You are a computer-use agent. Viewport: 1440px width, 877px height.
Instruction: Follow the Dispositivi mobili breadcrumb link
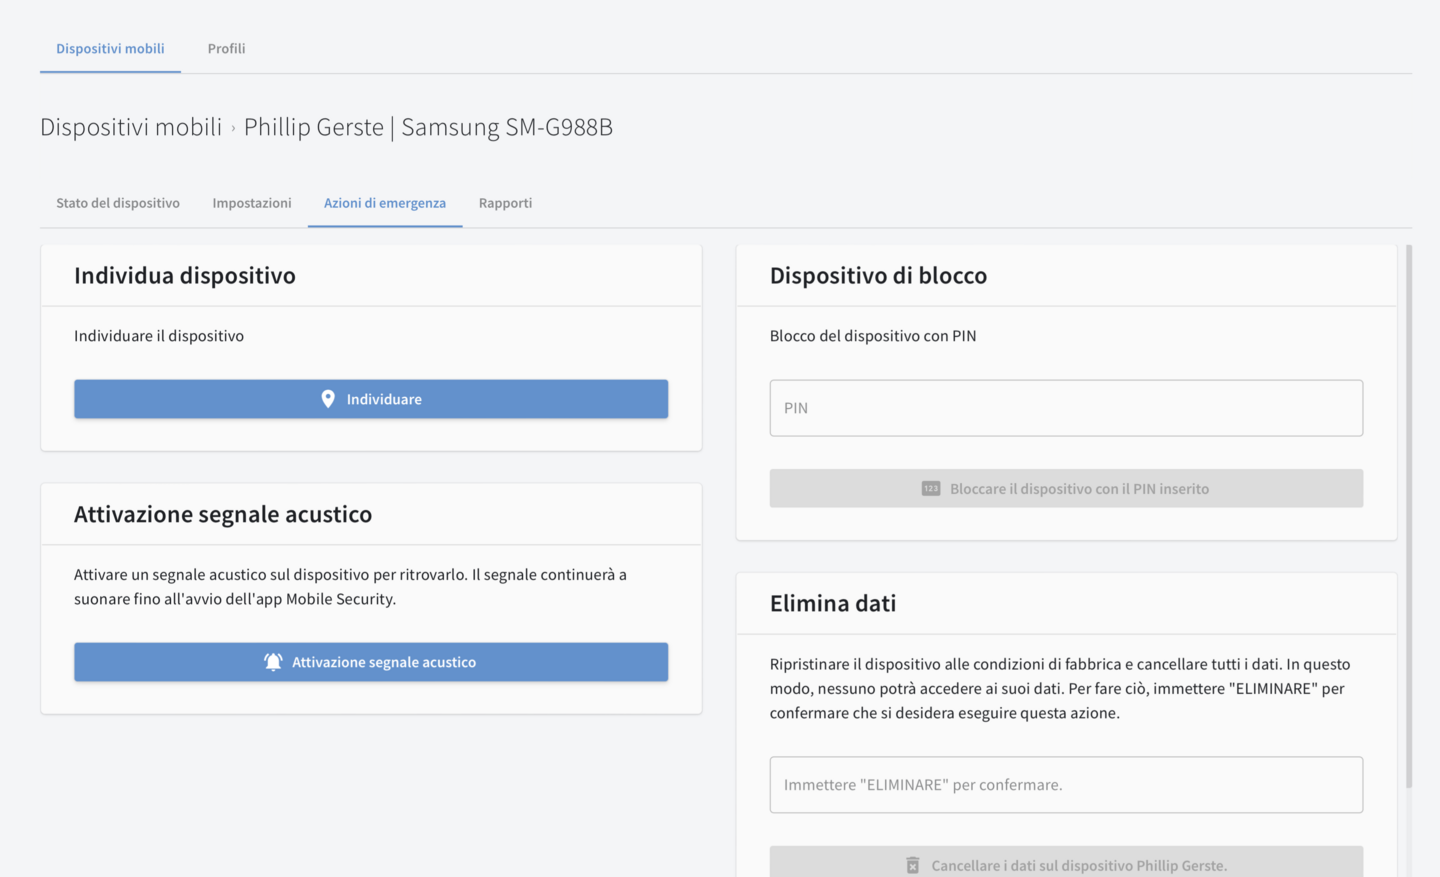tap(131, 127)
